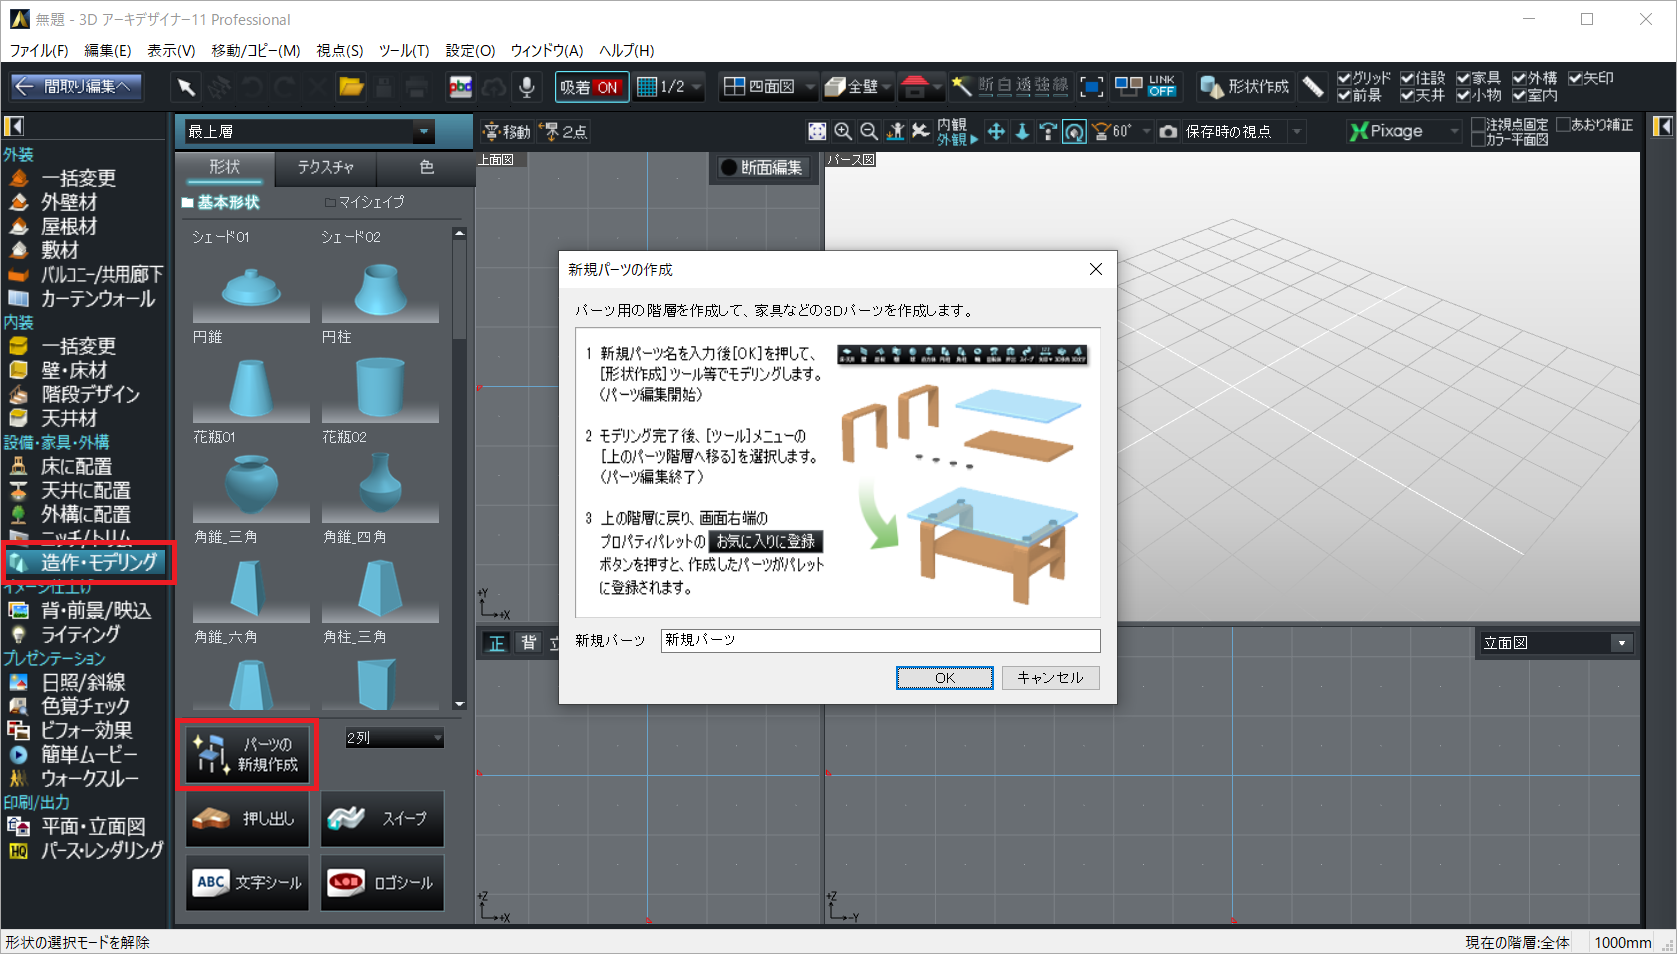Uncheck the 家具 furniture checkbox

coord(1464,78)
